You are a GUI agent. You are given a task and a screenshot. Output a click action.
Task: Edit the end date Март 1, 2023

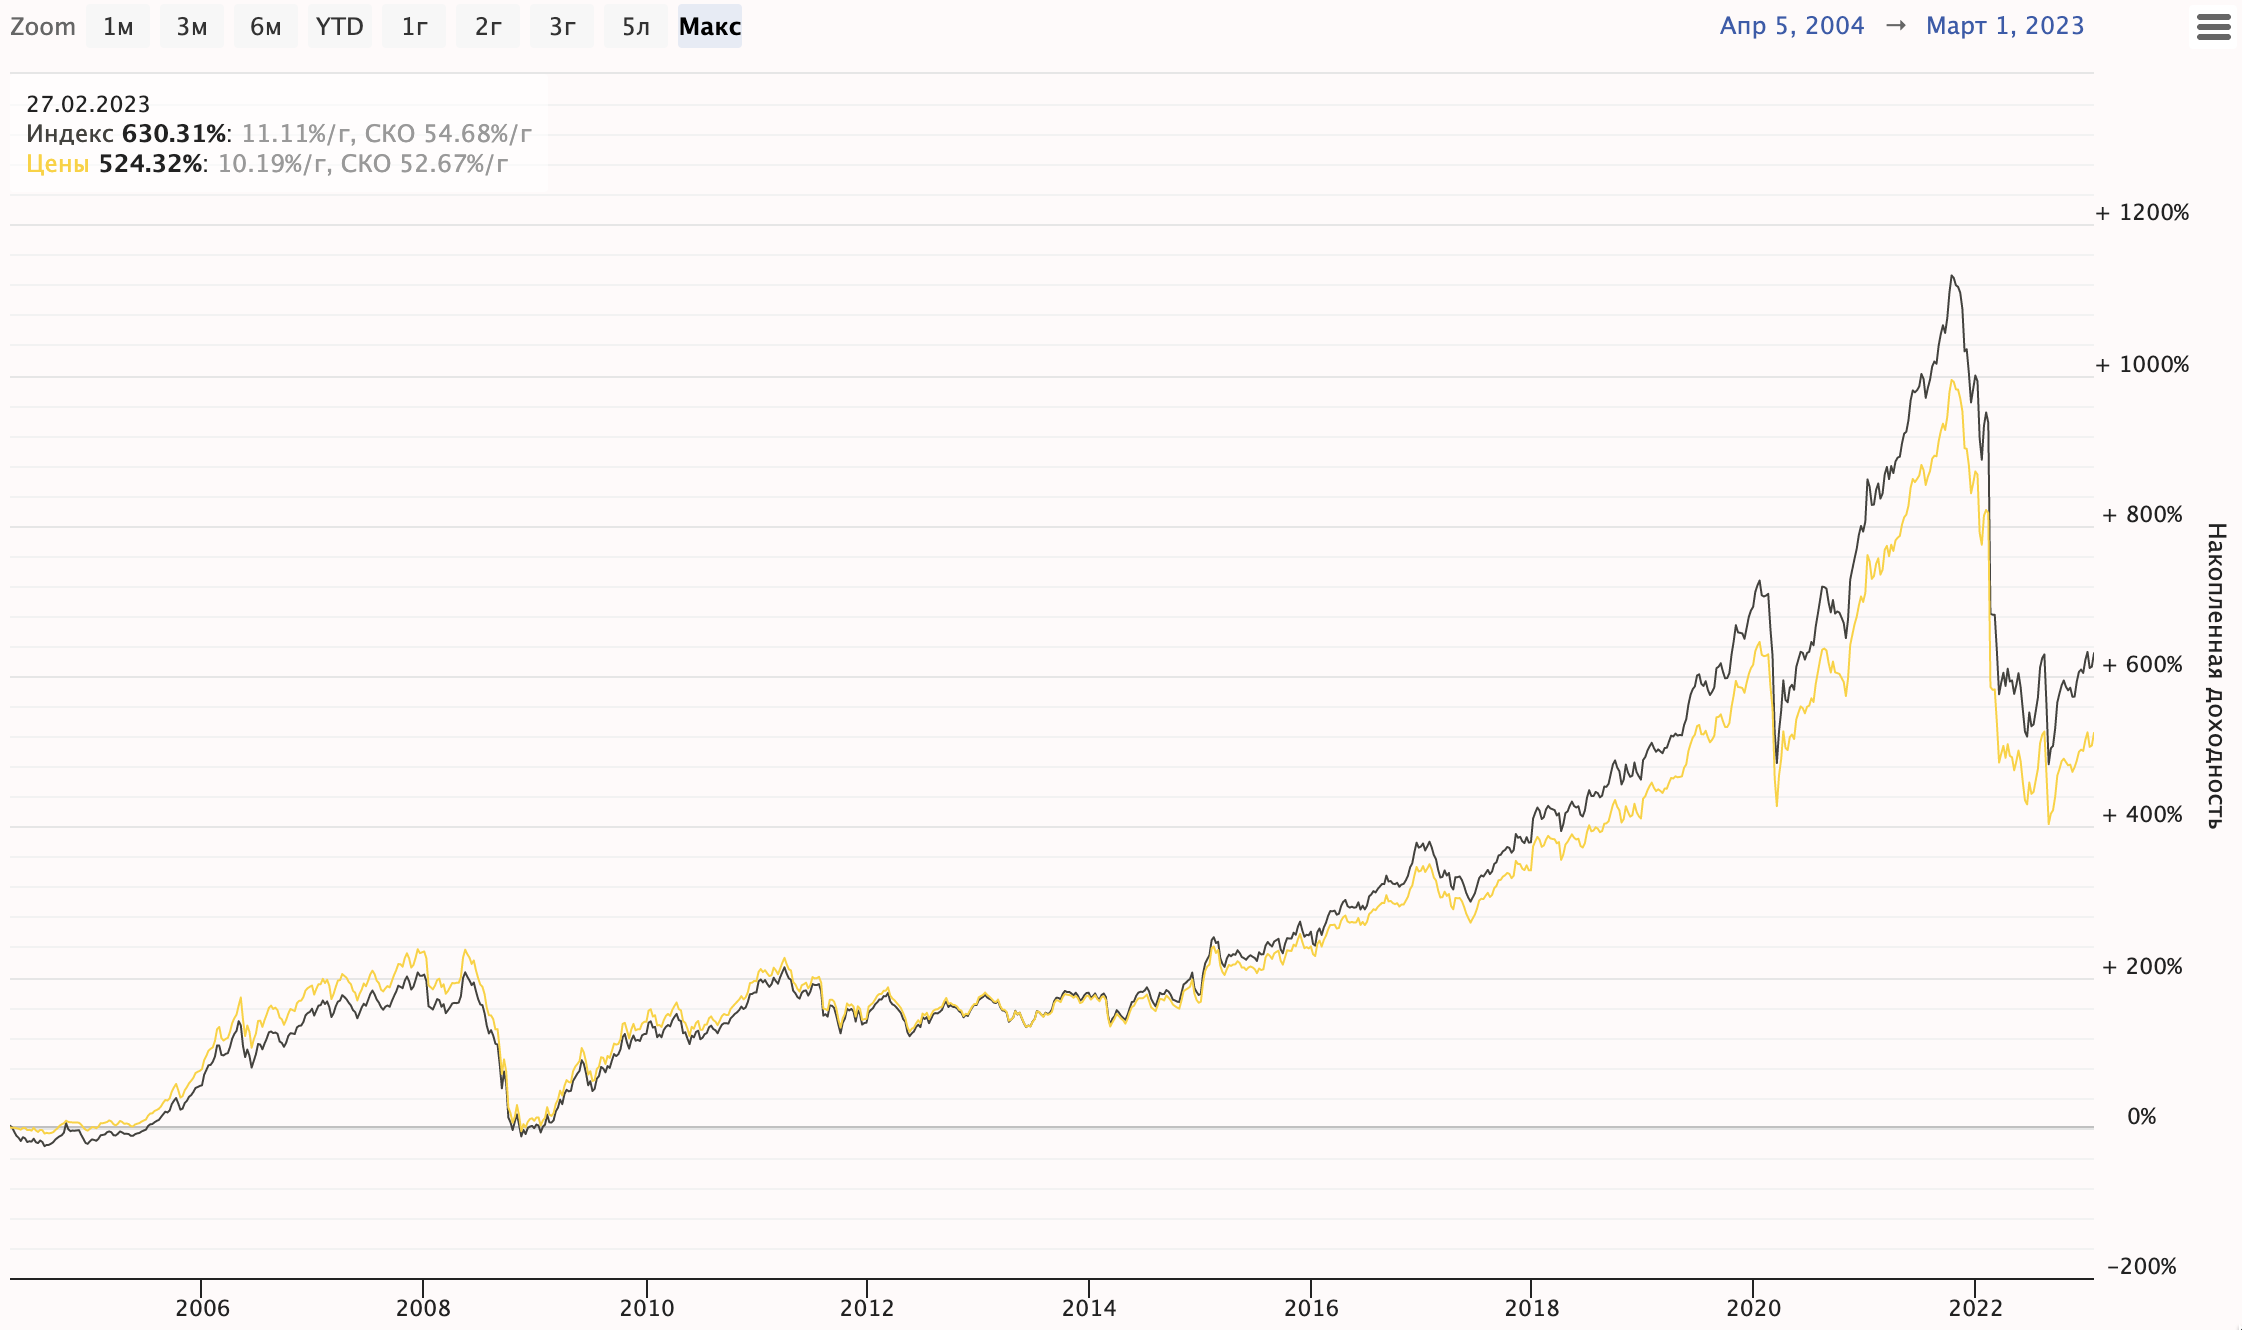click(x=2005, y=26)
